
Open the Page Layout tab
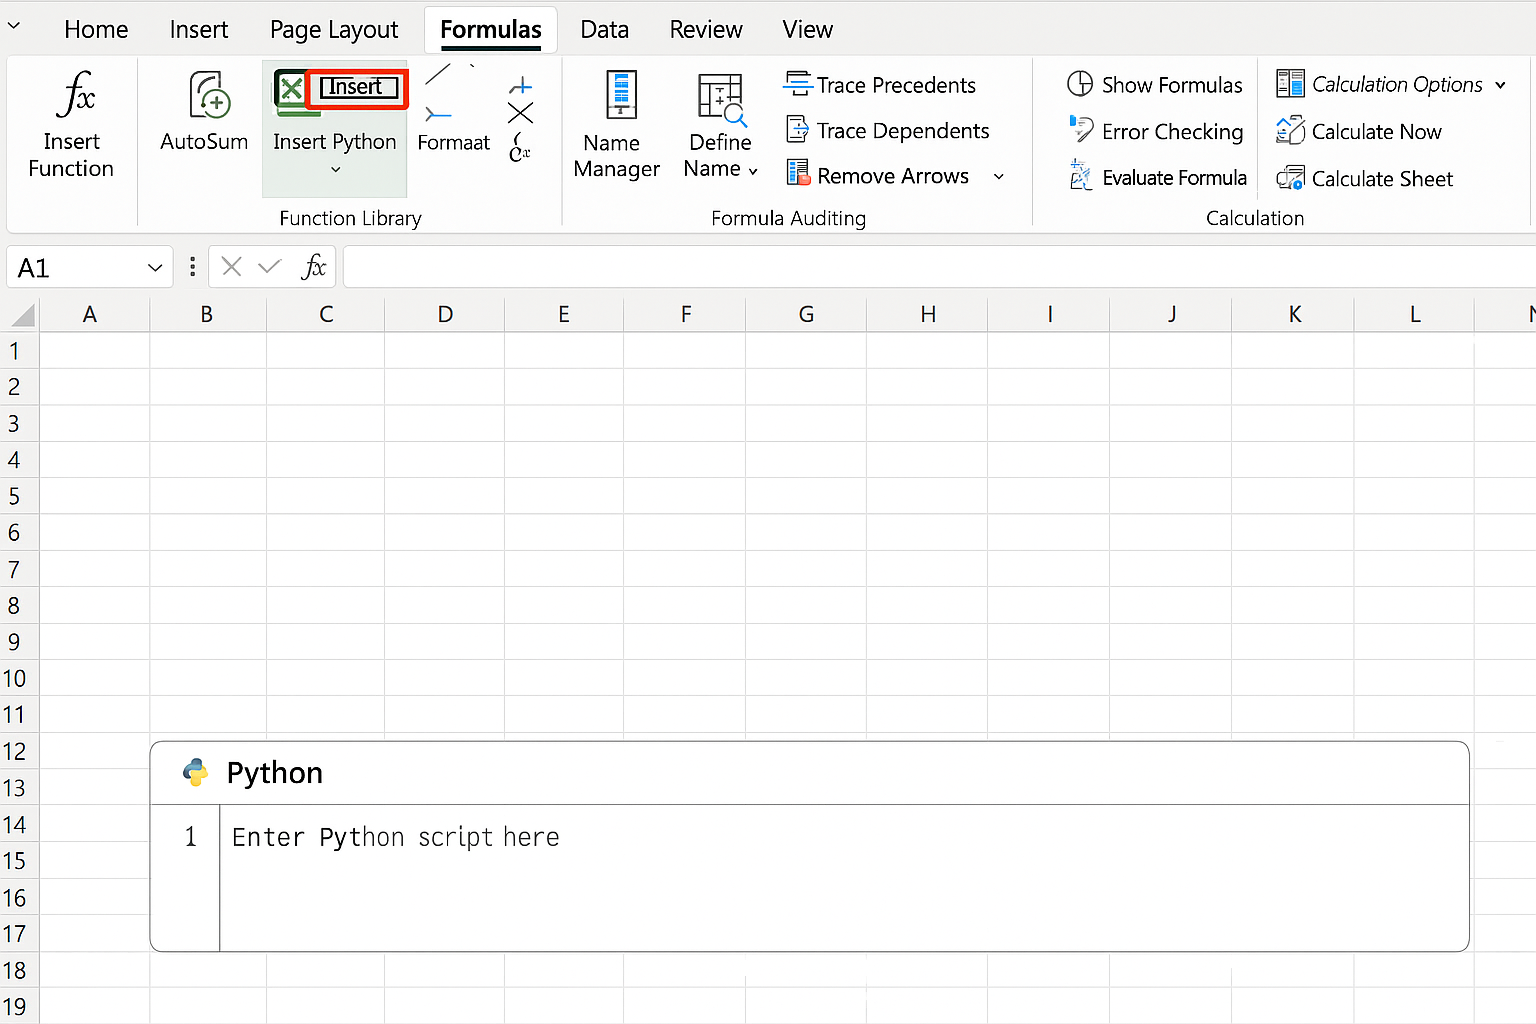click(334, 30)
